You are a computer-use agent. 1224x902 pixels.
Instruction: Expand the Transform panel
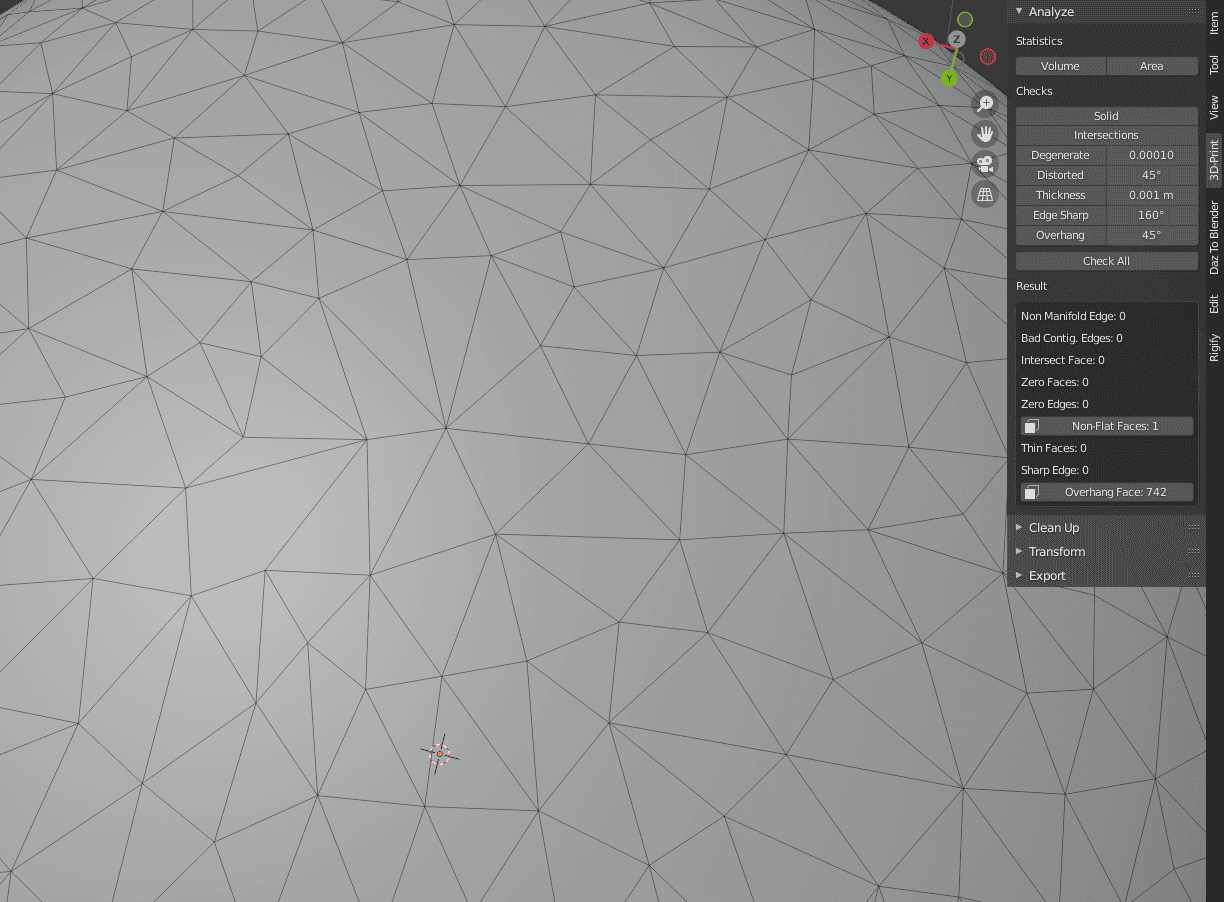click(1056, 551)
